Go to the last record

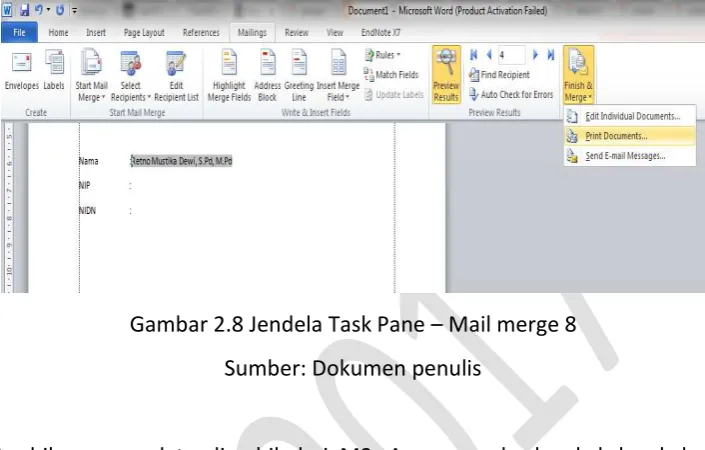pyautogui.click(x=551, y=55)
